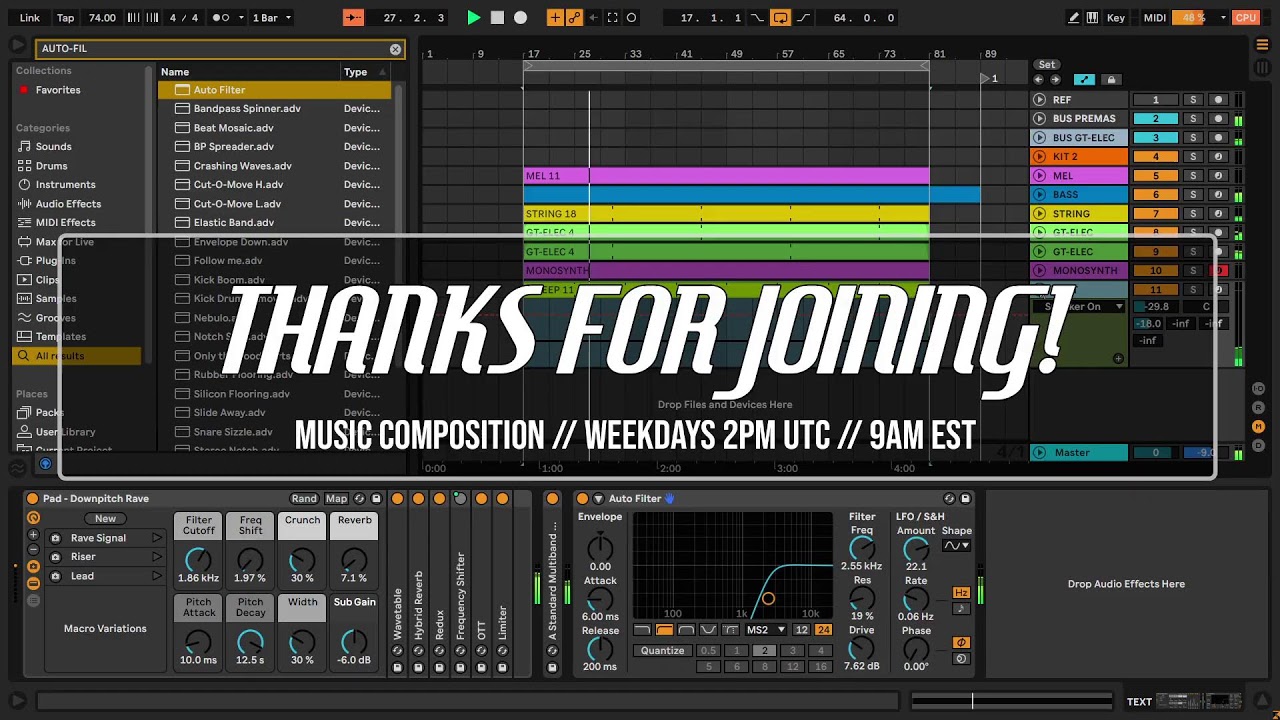Enable Draw Mode pencil
The image size is (1280, 720).
[1074, 18]
